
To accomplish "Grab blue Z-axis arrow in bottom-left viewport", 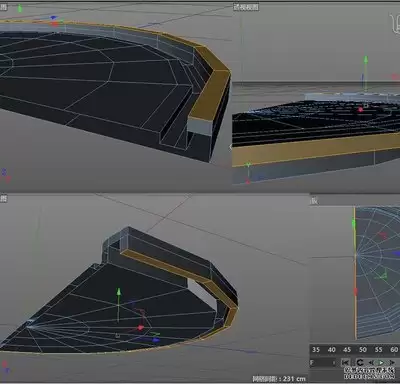I will click(x=155, y=340).
